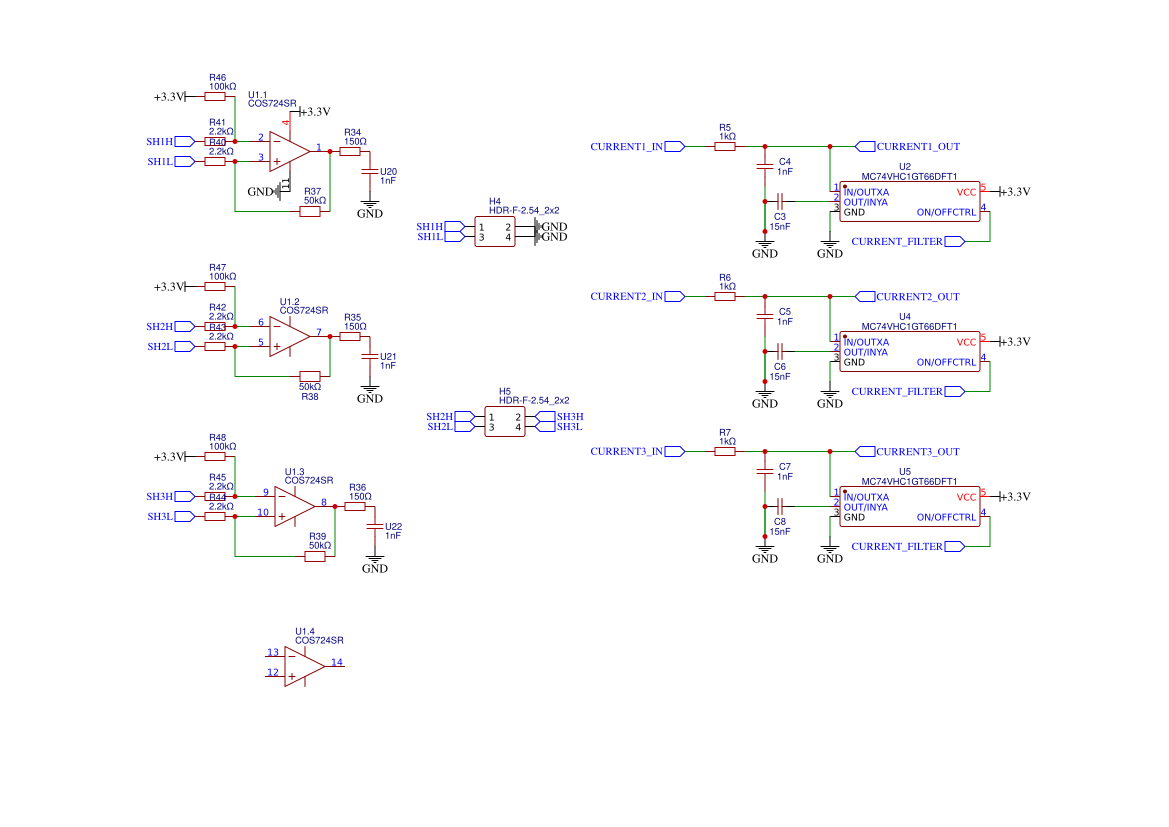Select resistor R5 1kΩ symbol
Viewport: 1169px width, 827px height.
725,146
